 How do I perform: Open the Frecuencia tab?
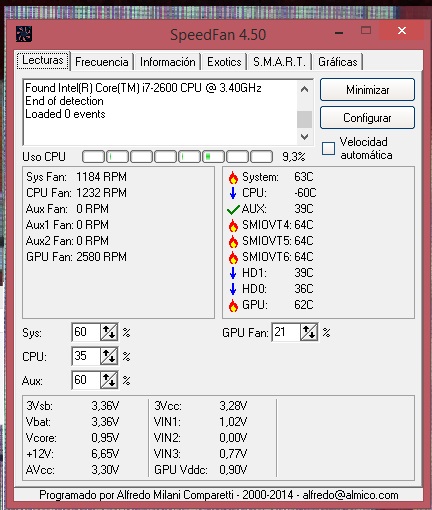coord(102,62)
